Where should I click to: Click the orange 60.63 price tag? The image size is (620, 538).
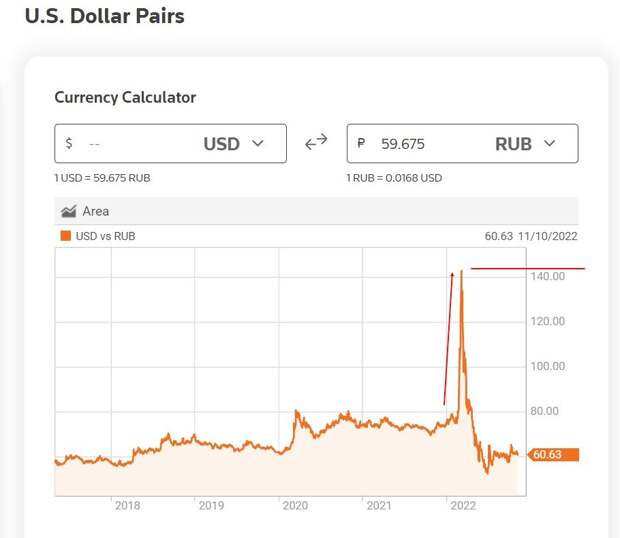[x=554, y=455]
